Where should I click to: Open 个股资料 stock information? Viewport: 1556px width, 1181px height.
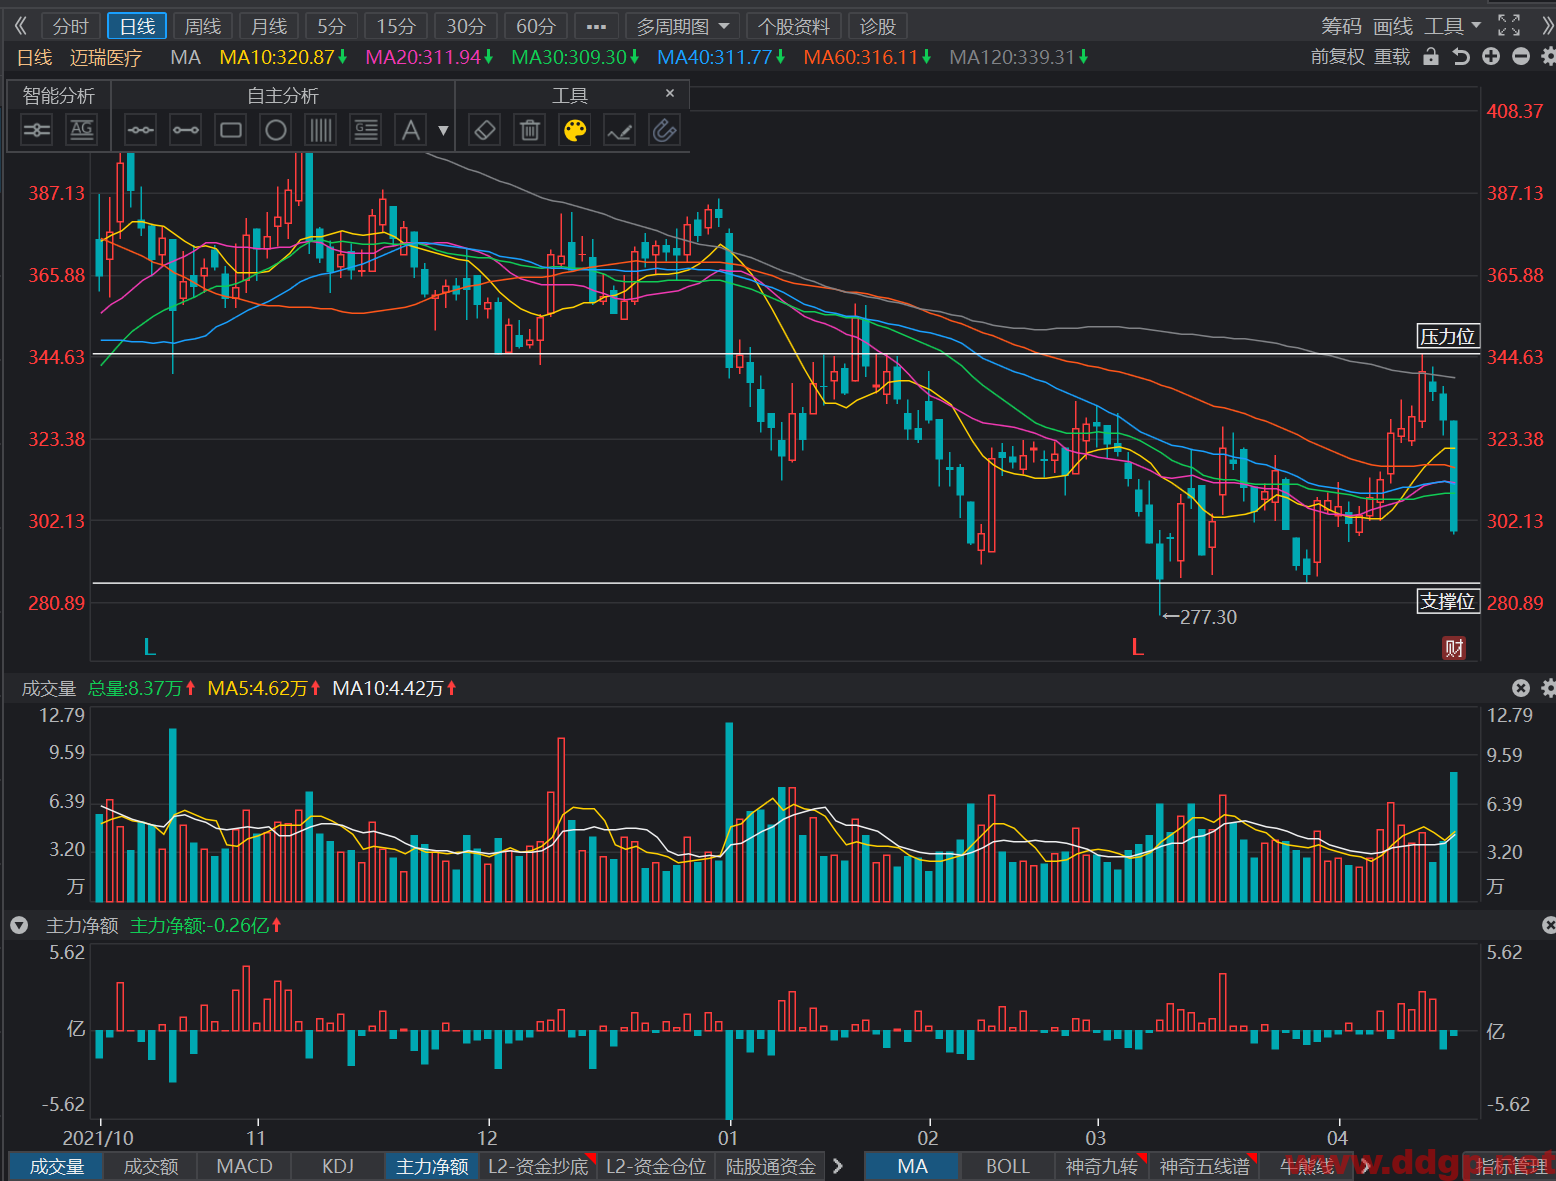click(794, 26)
